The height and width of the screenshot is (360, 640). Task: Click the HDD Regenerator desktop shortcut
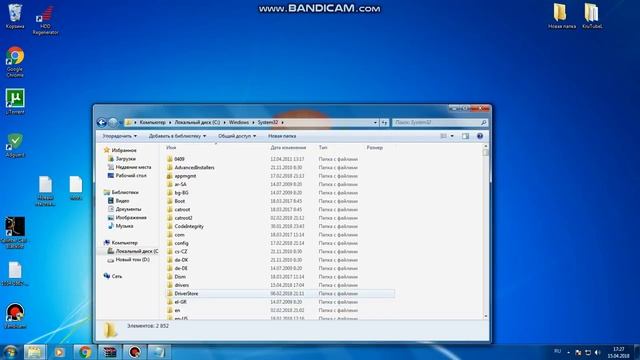tap(45, 20)
